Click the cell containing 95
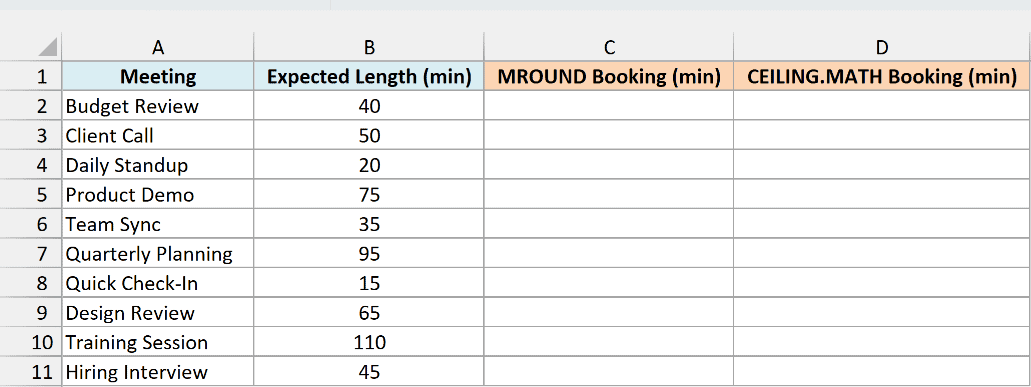This screenshot has width=1031, height=387. (369, 254)
